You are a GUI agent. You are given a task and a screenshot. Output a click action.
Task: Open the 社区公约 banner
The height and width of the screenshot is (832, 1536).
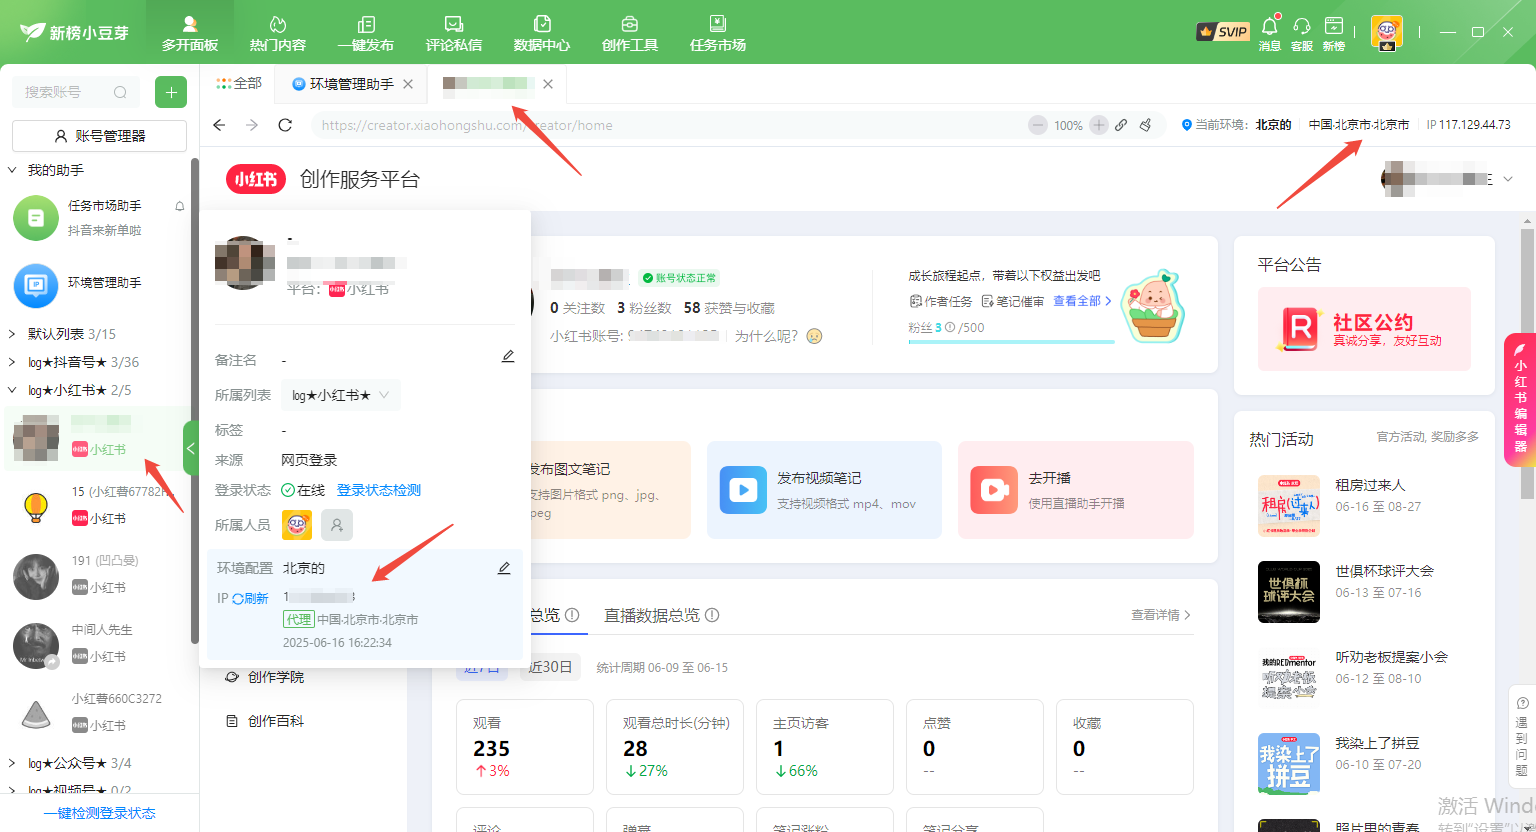(x=1364, y=329)
